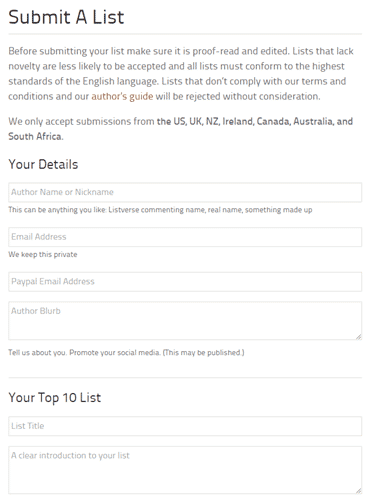Click the Author Blurb resize grip

coord(358,337)
